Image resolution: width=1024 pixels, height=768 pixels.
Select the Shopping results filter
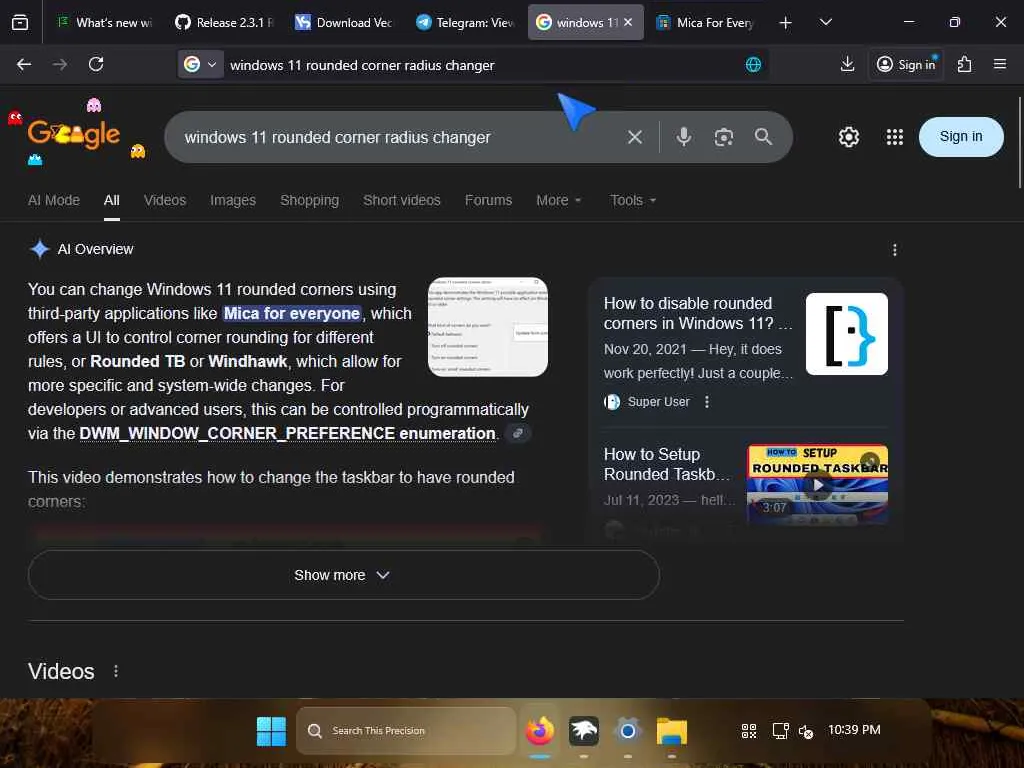(310, 200)
